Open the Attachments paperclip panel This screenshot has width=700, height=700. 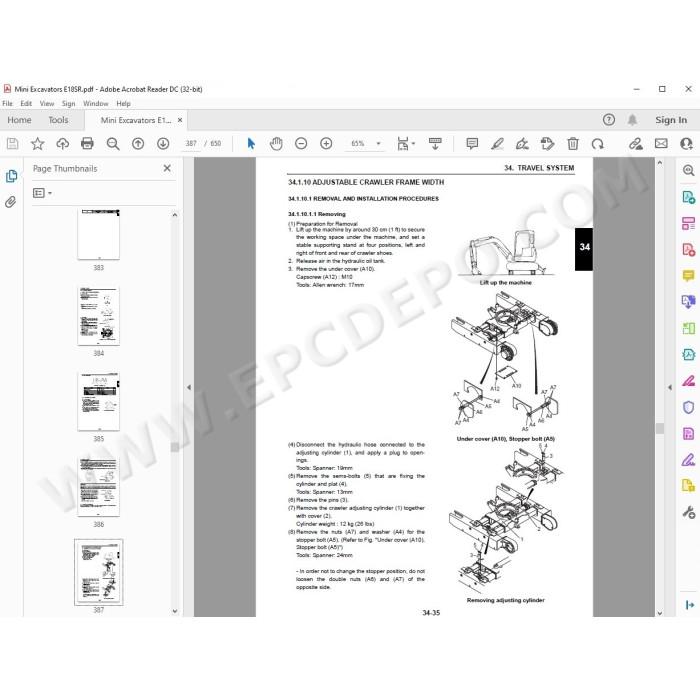pyautogui.click(x=11, y=202)
